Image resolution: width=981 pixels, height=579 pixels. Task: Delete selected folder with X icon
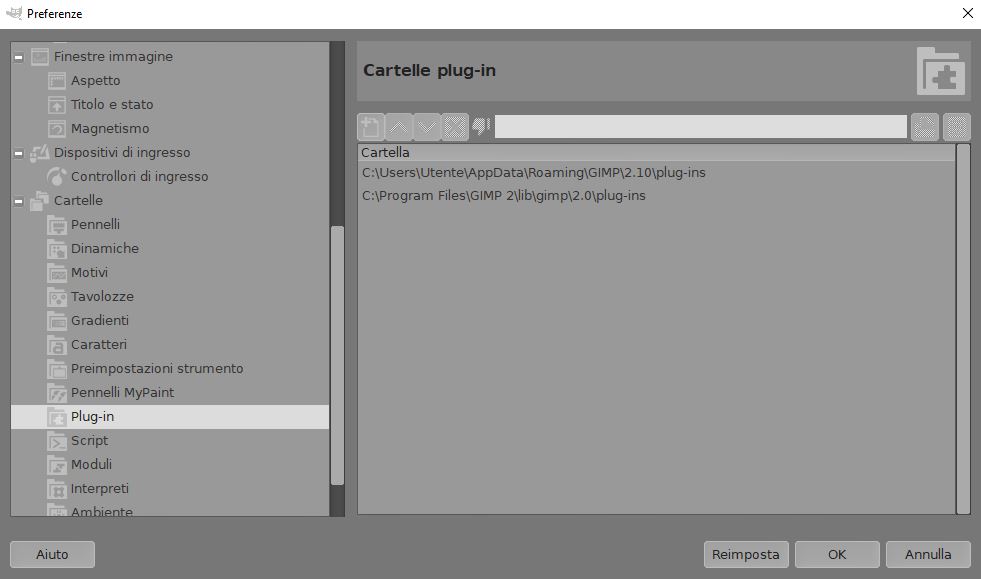click(455, 127)
